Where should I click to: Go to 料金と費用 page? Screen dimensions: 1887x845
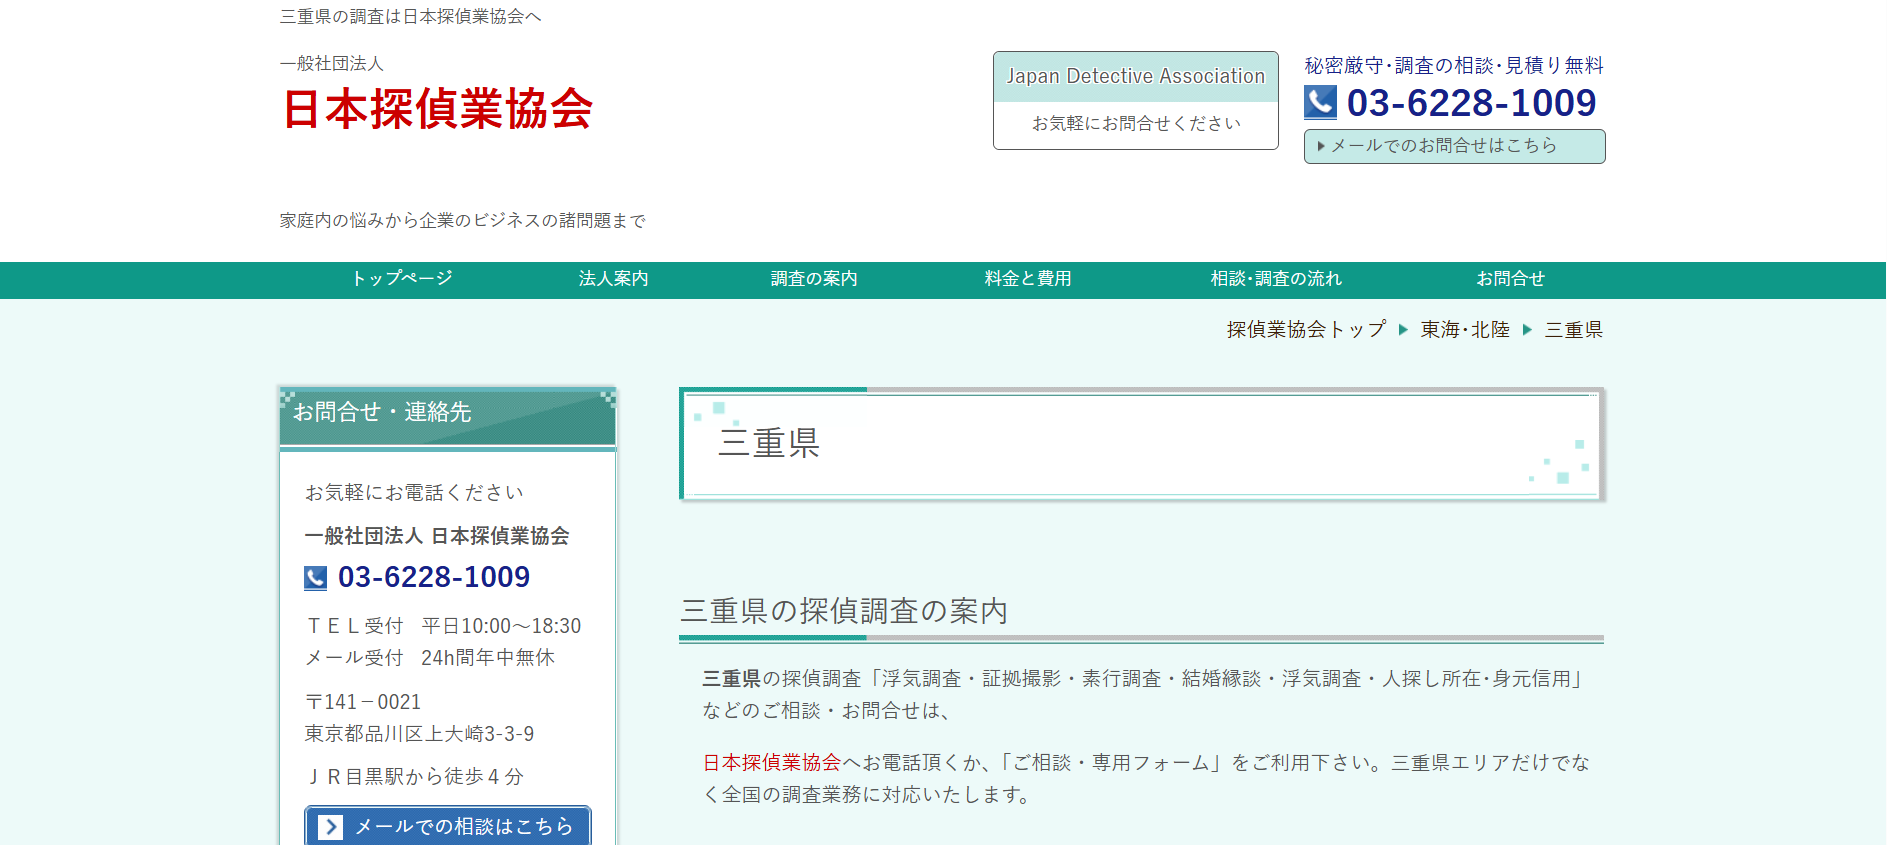point(1027,279)
